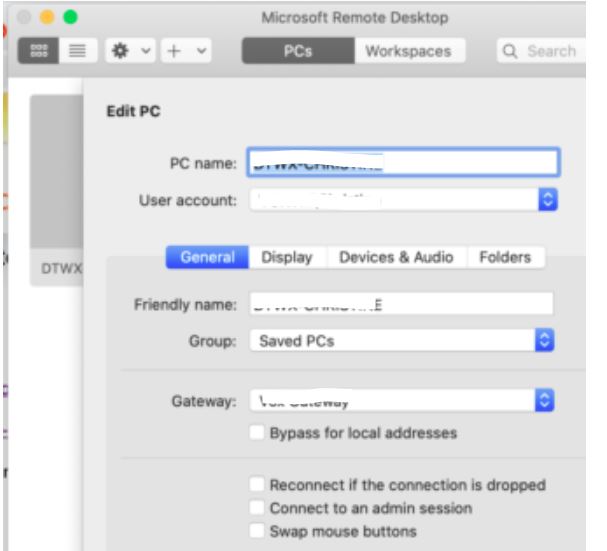This screenshot has height=551, width=607.
Task: Click the PC name field
Action: pyautogui.click(x=403, y=162)
